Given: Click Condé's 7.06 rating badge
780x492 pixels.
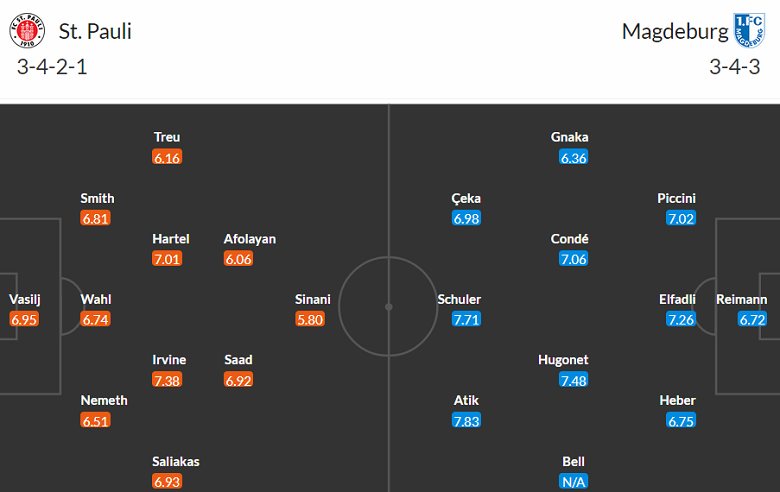Looking at the screenshot, I should (x=574, y=259).
